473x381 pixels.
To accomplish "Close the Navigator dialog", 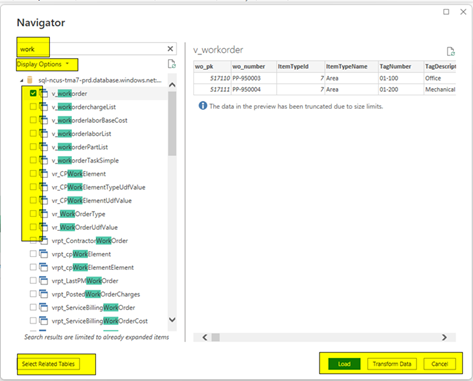I will (463, 12).
